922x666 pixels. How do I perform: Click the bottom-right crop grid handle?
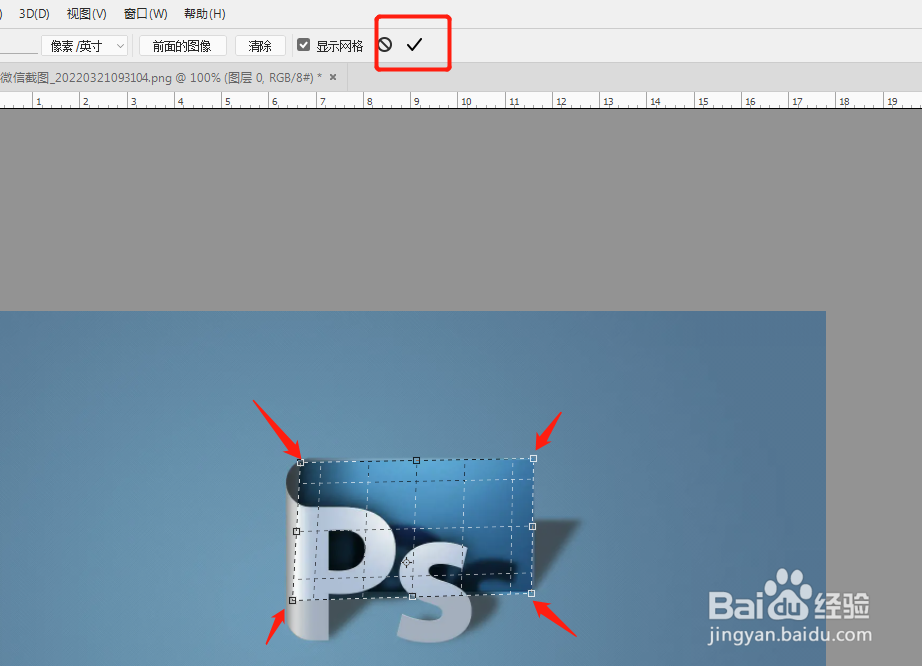(532, 594)
